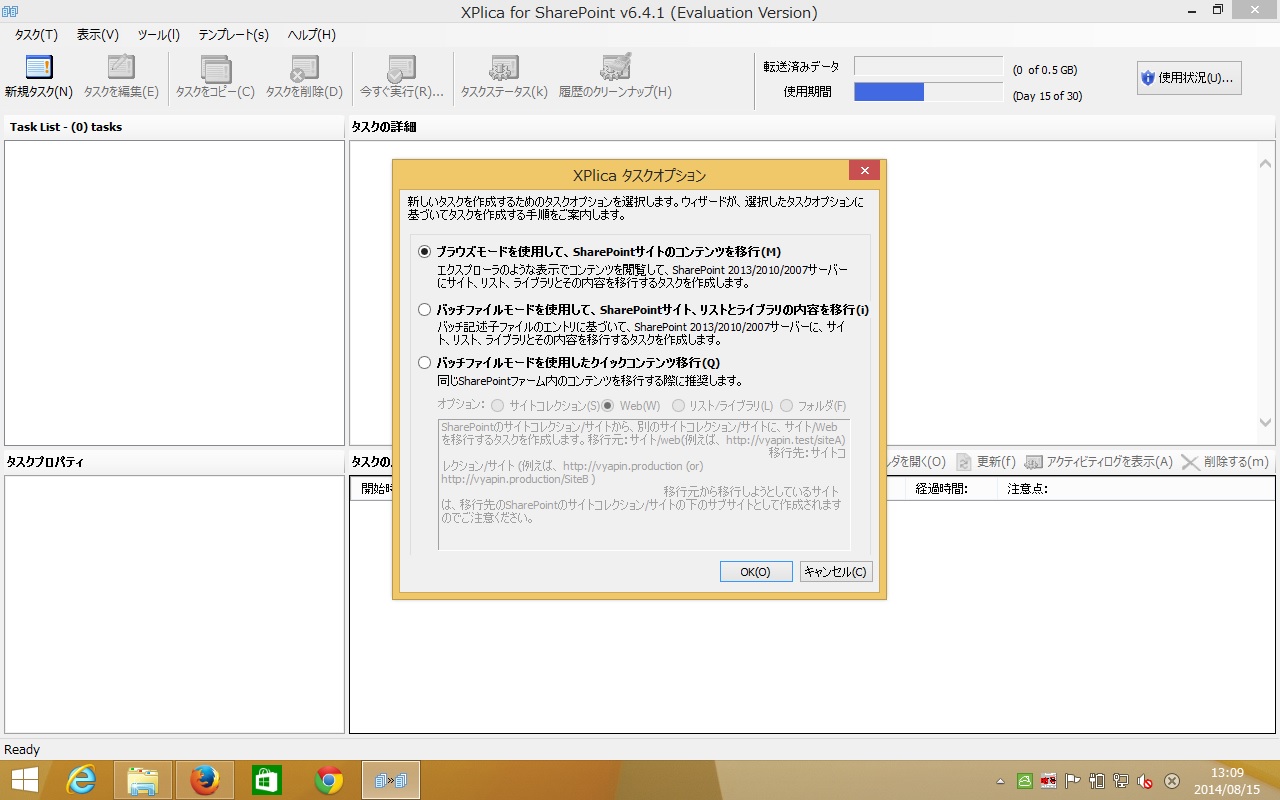Open Windows Store from taskbar
The image size is (1280, 800).
coord(267,780)
